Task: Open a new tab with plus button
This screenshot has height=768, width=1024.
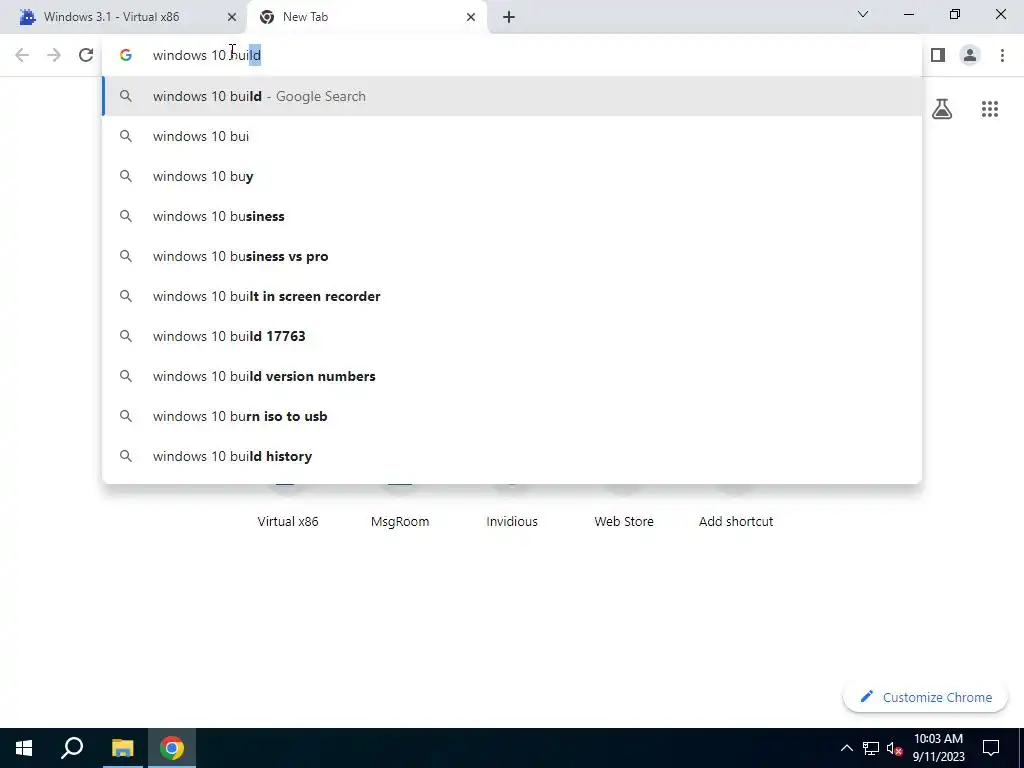Action: point(509,17)
